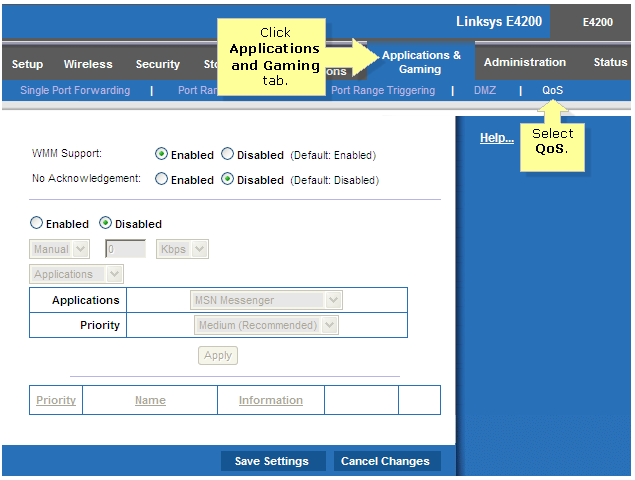The width and height of the screenshot is (635, 480).
Task: Click the Priority row label in table
Action: click(x=100, y=325)
